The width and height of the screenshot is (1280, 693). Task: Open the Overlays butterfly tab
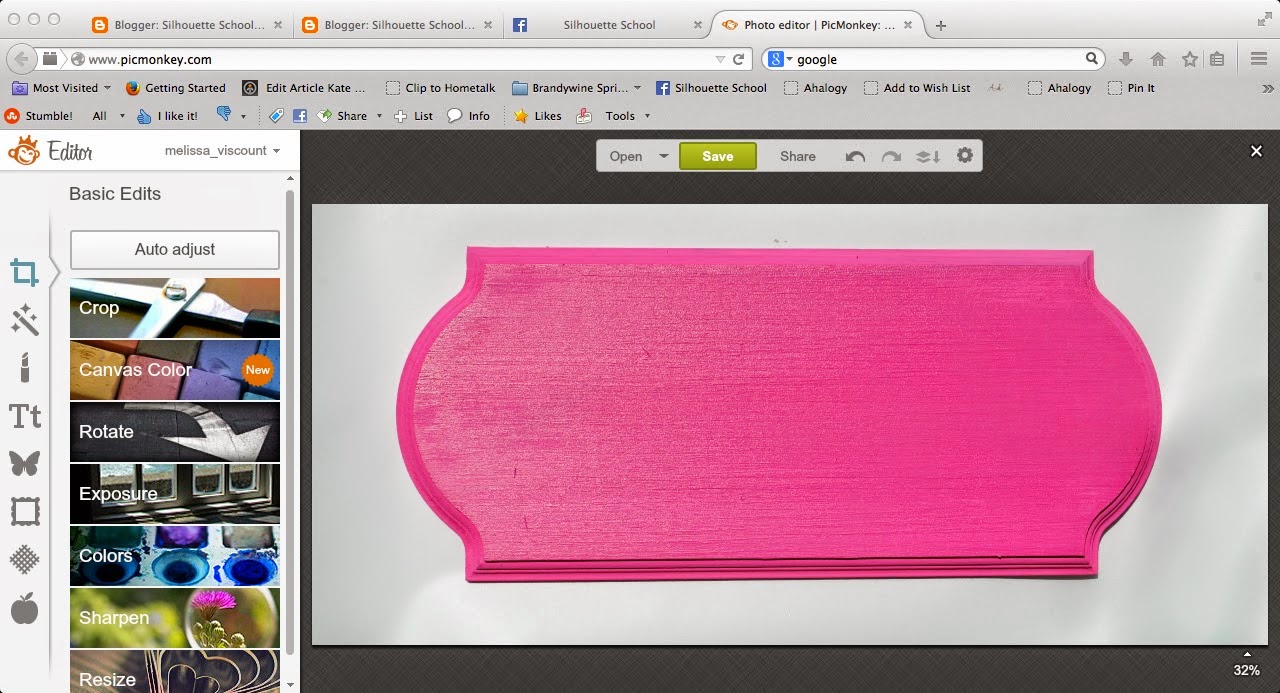(x=24, y=464)
